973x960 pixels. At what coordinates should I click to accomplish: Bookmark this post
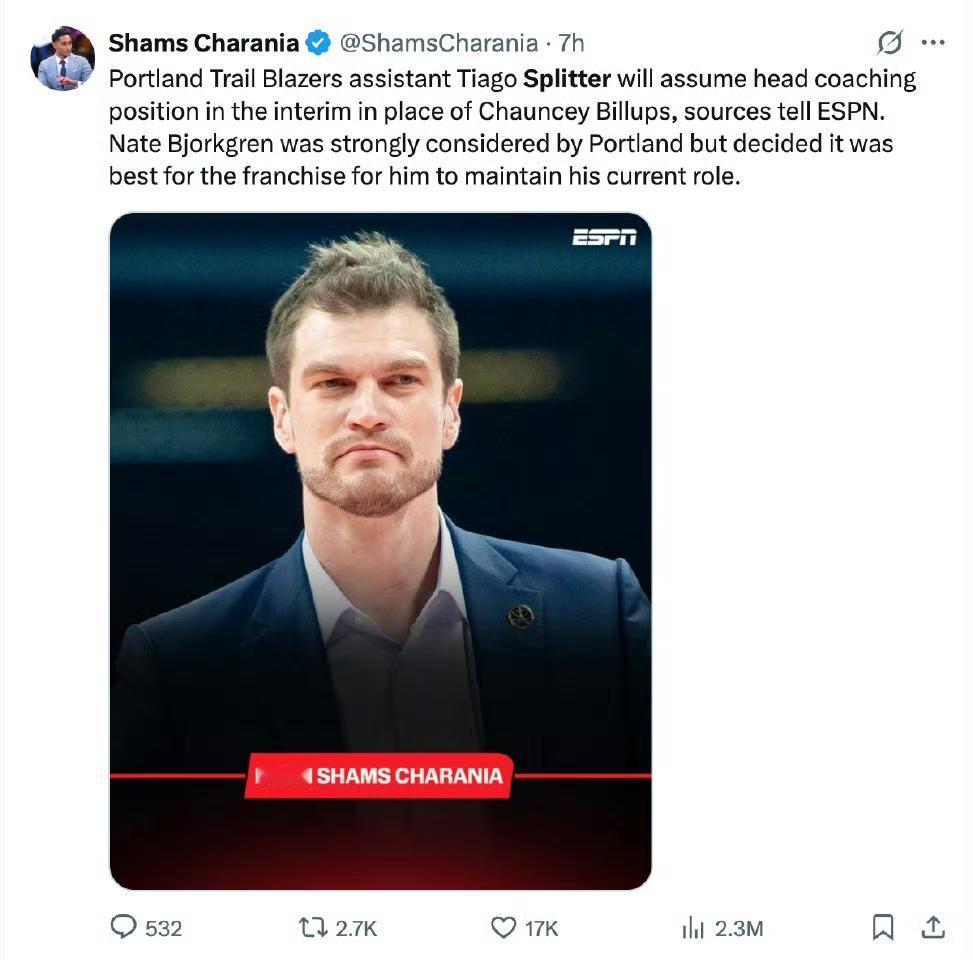pyautogui.click(x=883, y=928)
